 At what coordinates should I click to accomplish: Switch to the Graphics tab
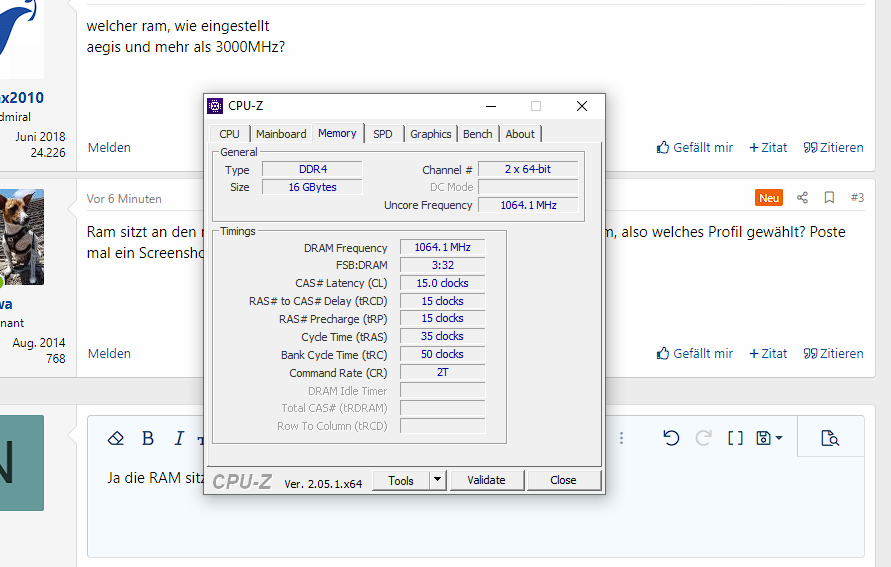click(431, 134)
